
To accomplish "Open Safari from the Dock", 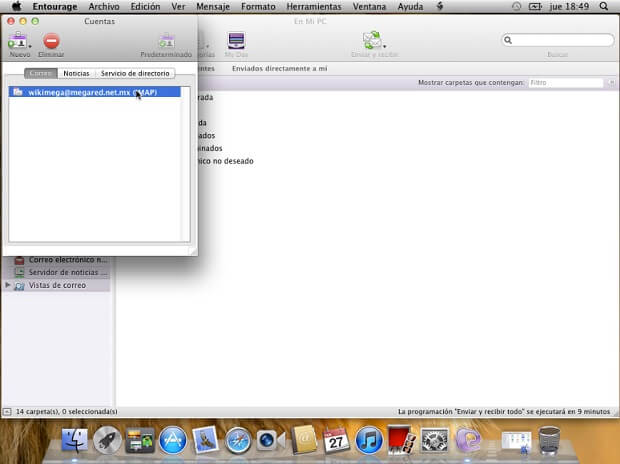I will (x=238, y=440).
